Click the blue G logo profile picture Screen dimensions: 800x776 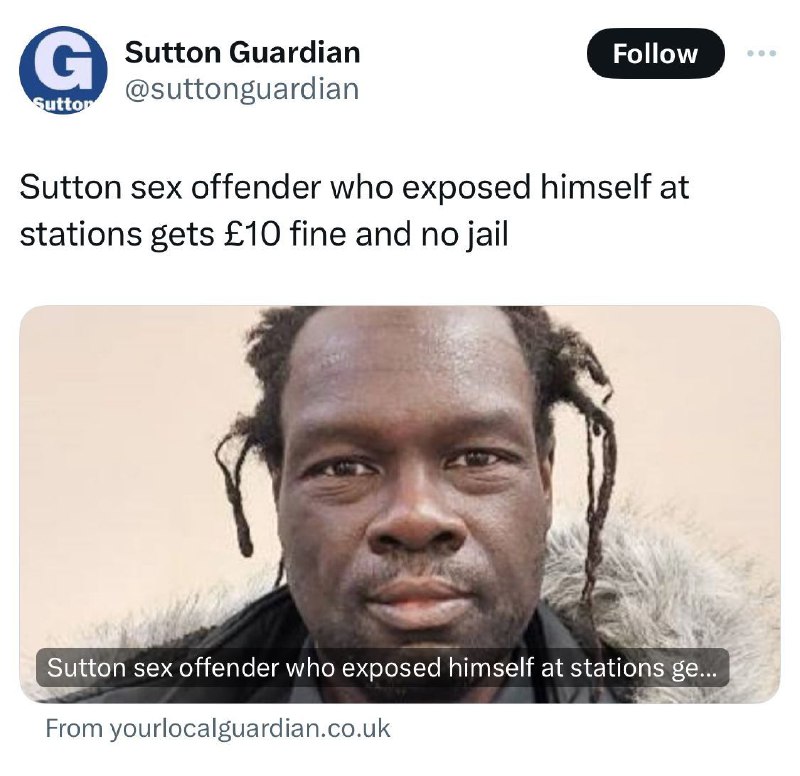tap(63, 70)
